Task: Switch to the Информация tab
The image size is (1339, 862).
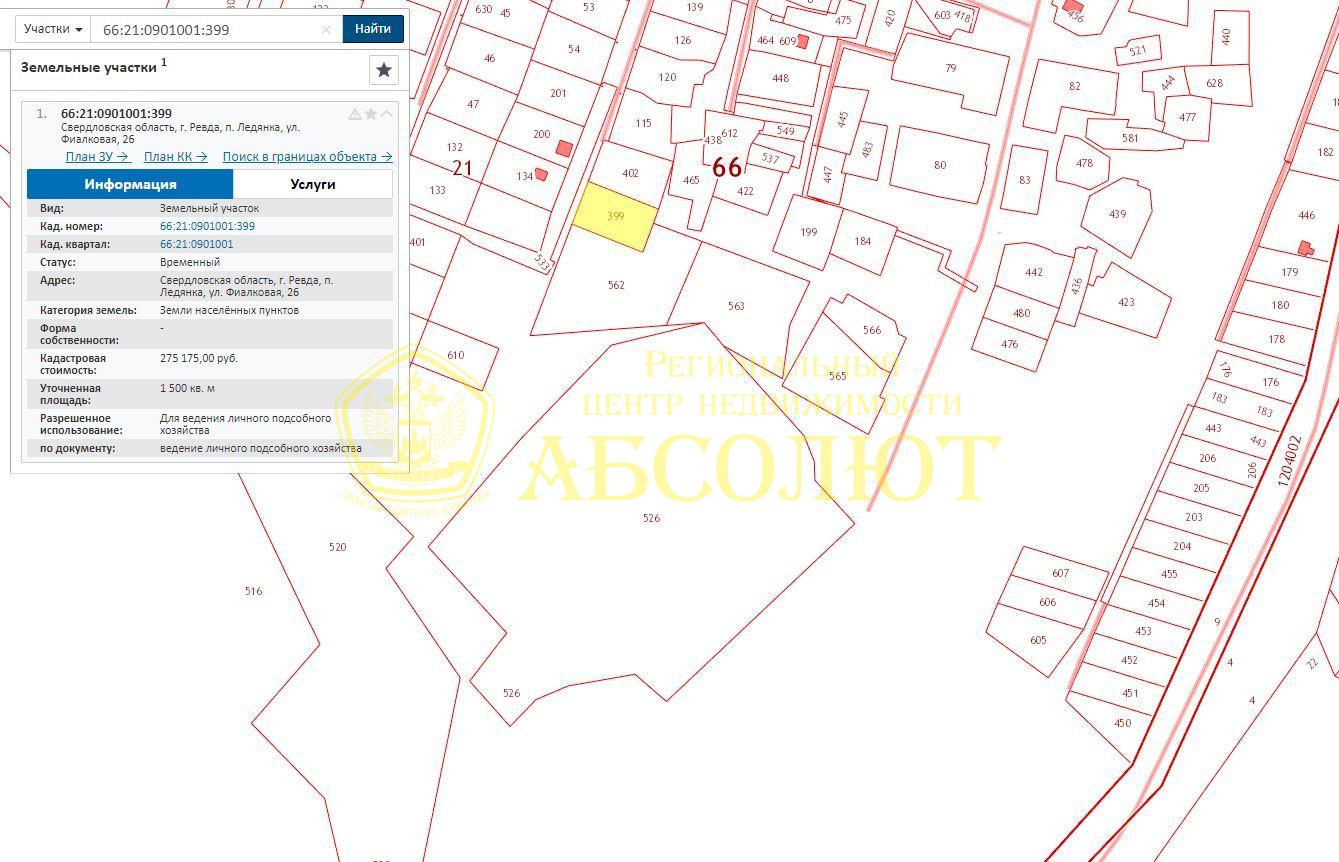Action: point(130,184)
